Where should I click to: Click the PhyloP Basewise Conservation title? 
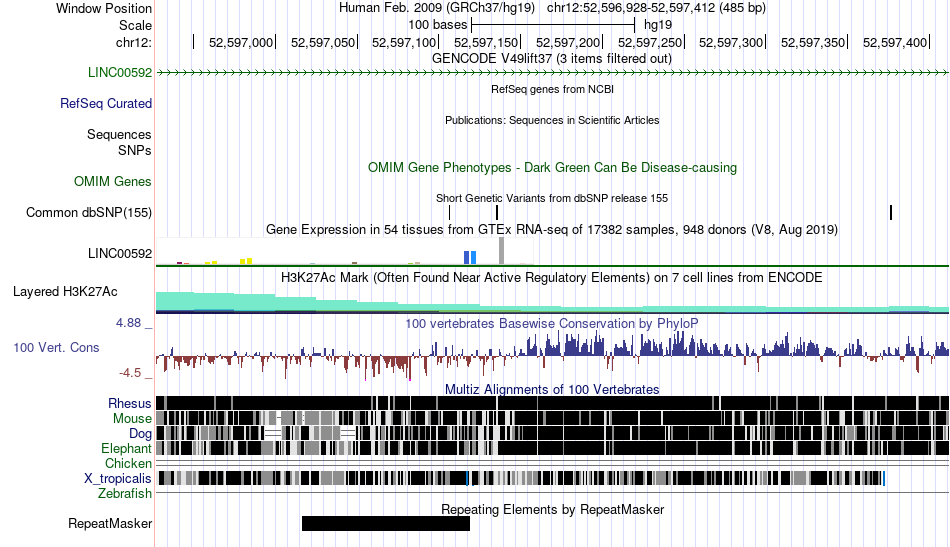(x=552, y=323)
